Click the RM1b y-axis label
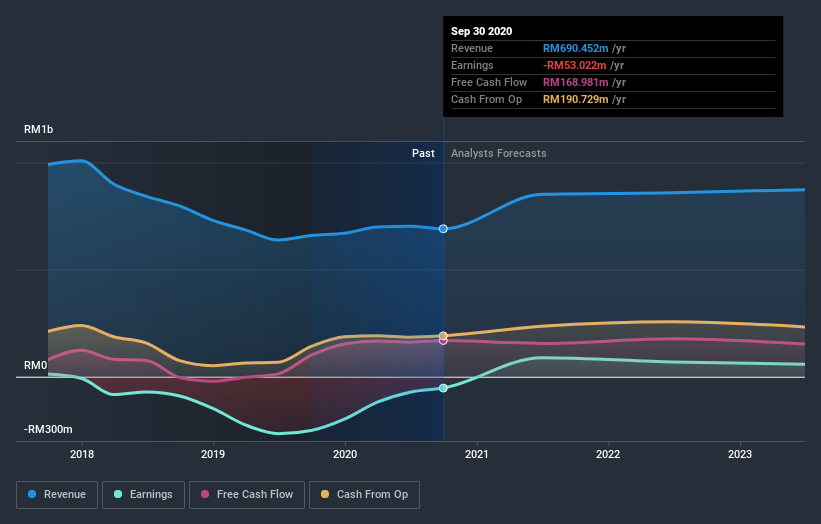The height and width of the screenshot is (524, 821). 38,129
